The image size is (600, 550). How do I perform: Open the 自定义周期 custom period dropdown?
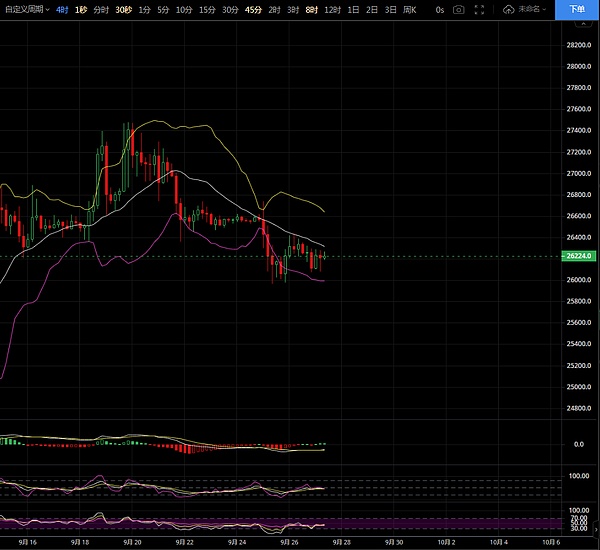(x=27, y=9)
